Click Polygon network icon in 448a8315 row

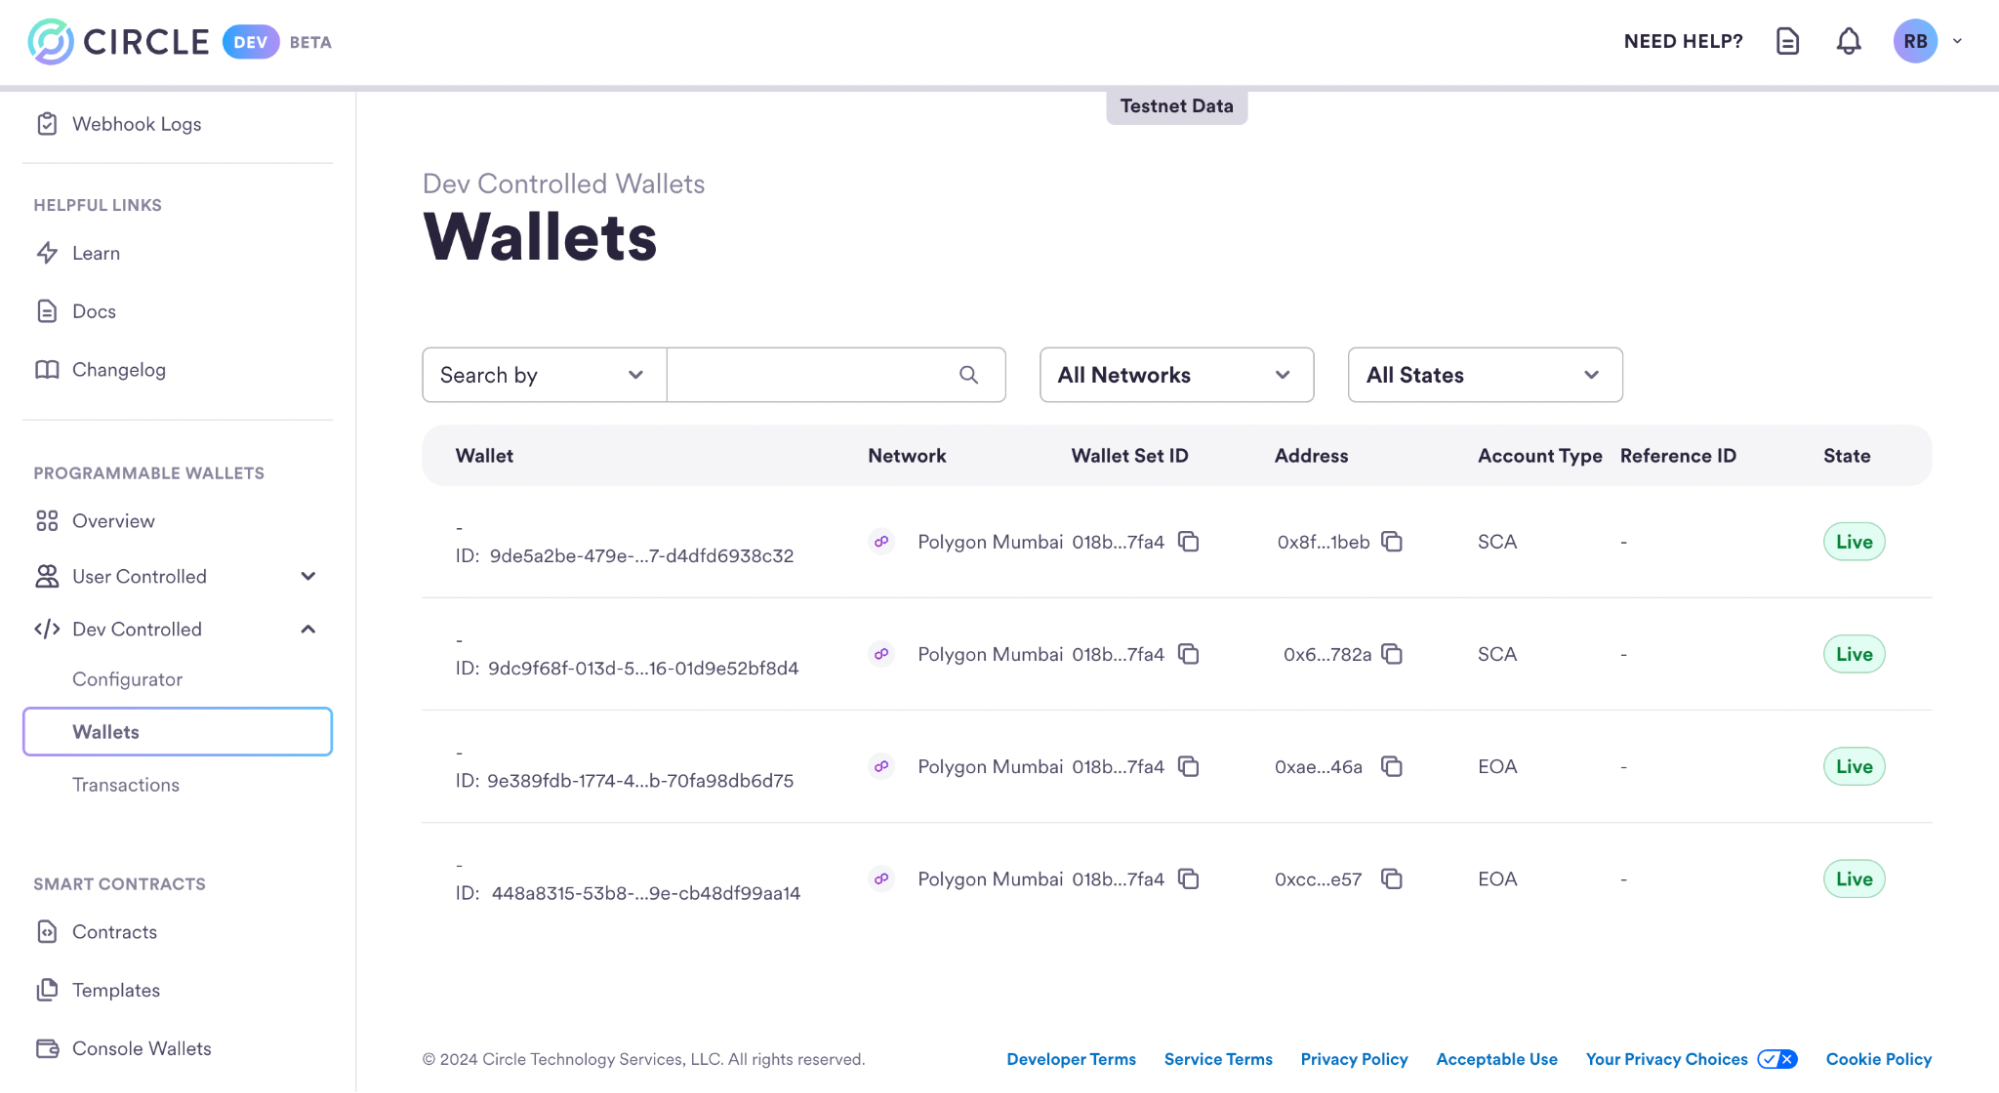pos(881,879)
